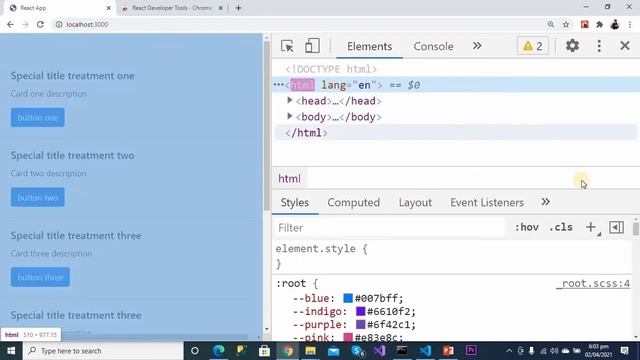The width and height of the screenshot is (640, 360).
Task: Click the Styles Filter input field
Action: point(390,228)
